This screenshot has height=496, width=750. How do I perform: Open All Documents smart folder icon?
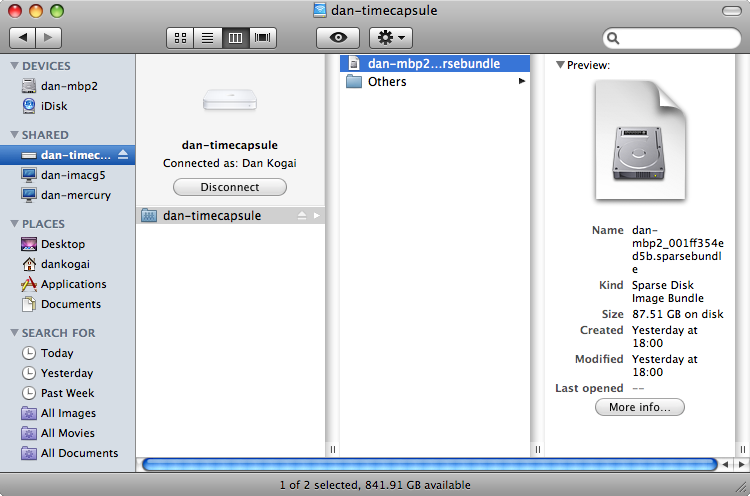coord(29,453)
